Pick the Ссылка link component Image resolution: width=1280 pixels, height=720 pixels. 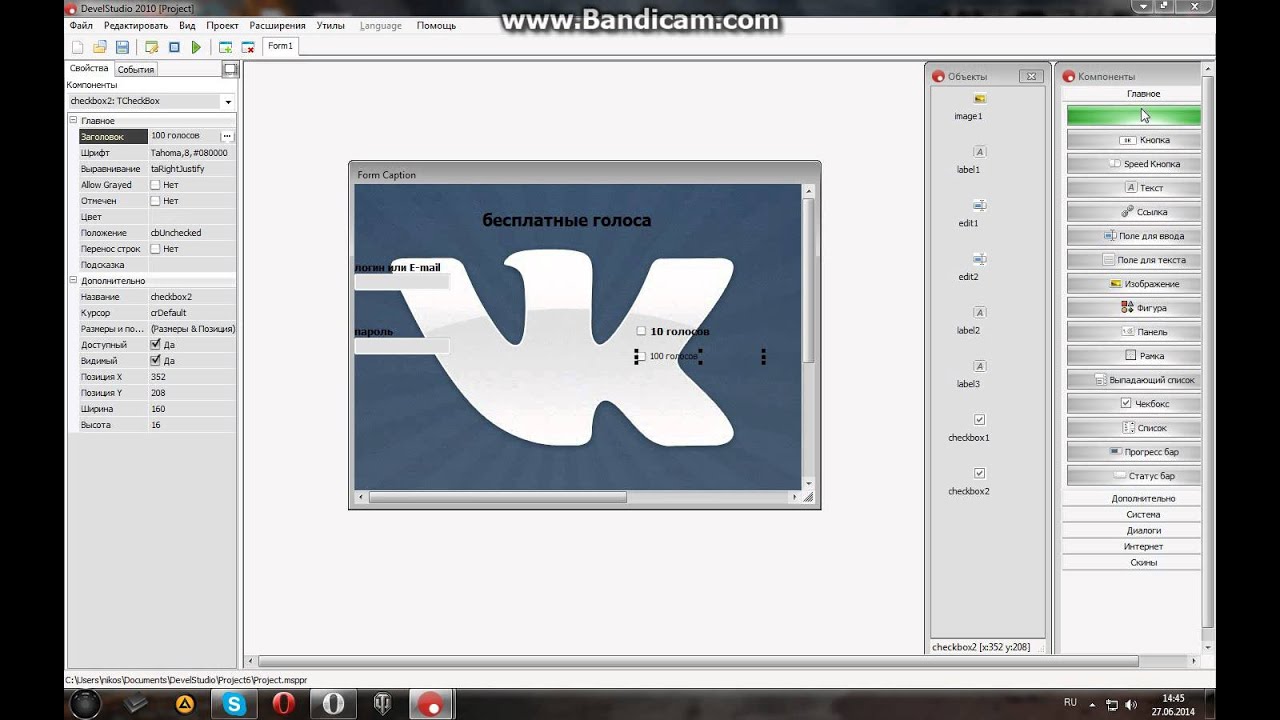tap(1134, 212)
